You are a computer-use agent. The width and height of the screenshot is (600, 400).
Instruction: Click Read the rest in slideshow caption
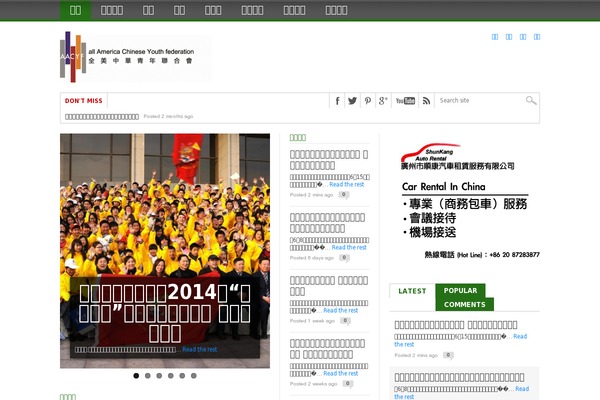coord(199,349)
